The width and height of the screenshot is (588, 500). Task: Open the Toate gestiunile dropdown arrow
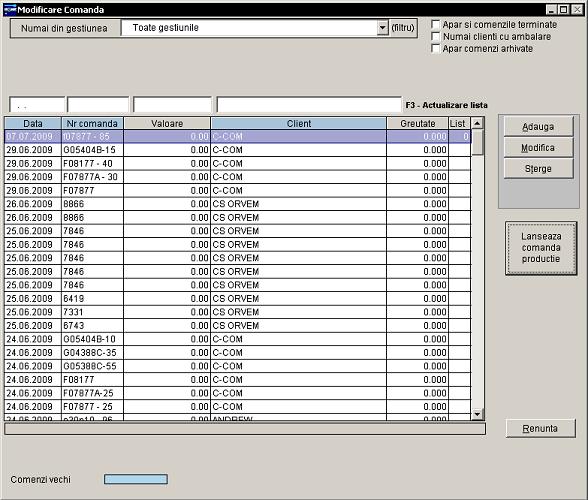pyautogui.click(x=382, y=28)
